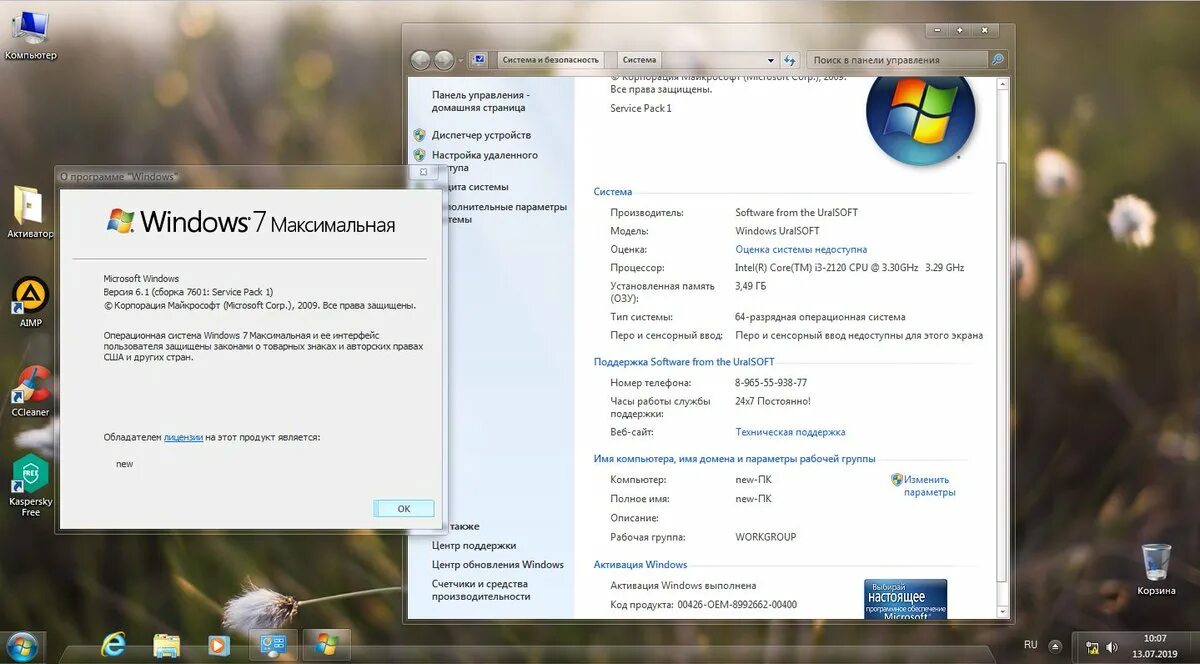Select the AIMP desktop shortcut

click(30, 302)
